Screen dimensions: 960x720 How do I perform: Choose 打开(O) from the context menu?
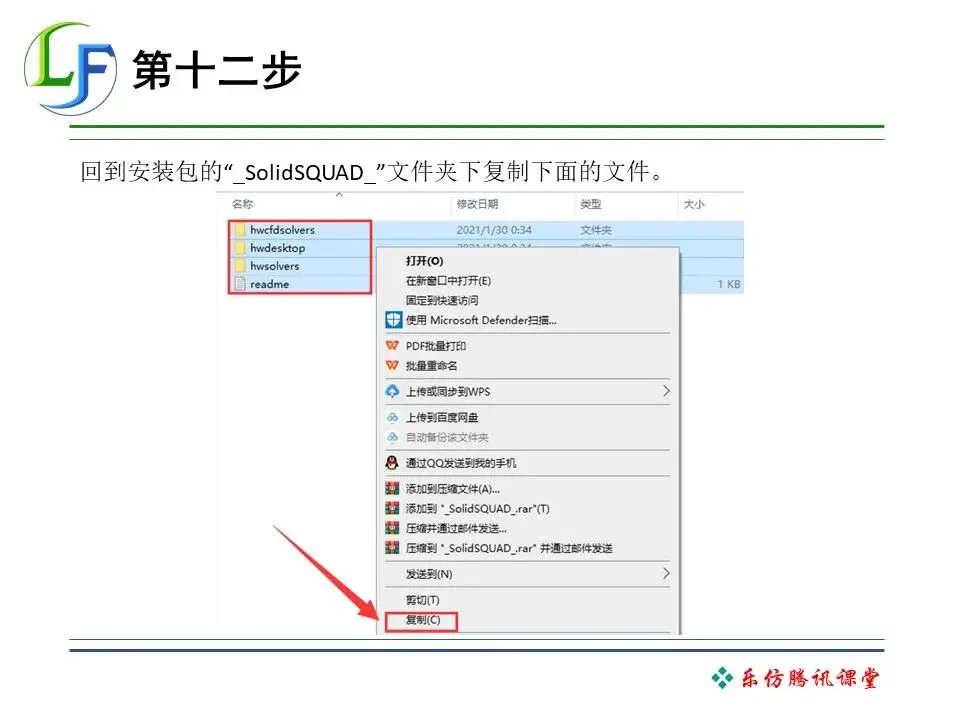424,261
